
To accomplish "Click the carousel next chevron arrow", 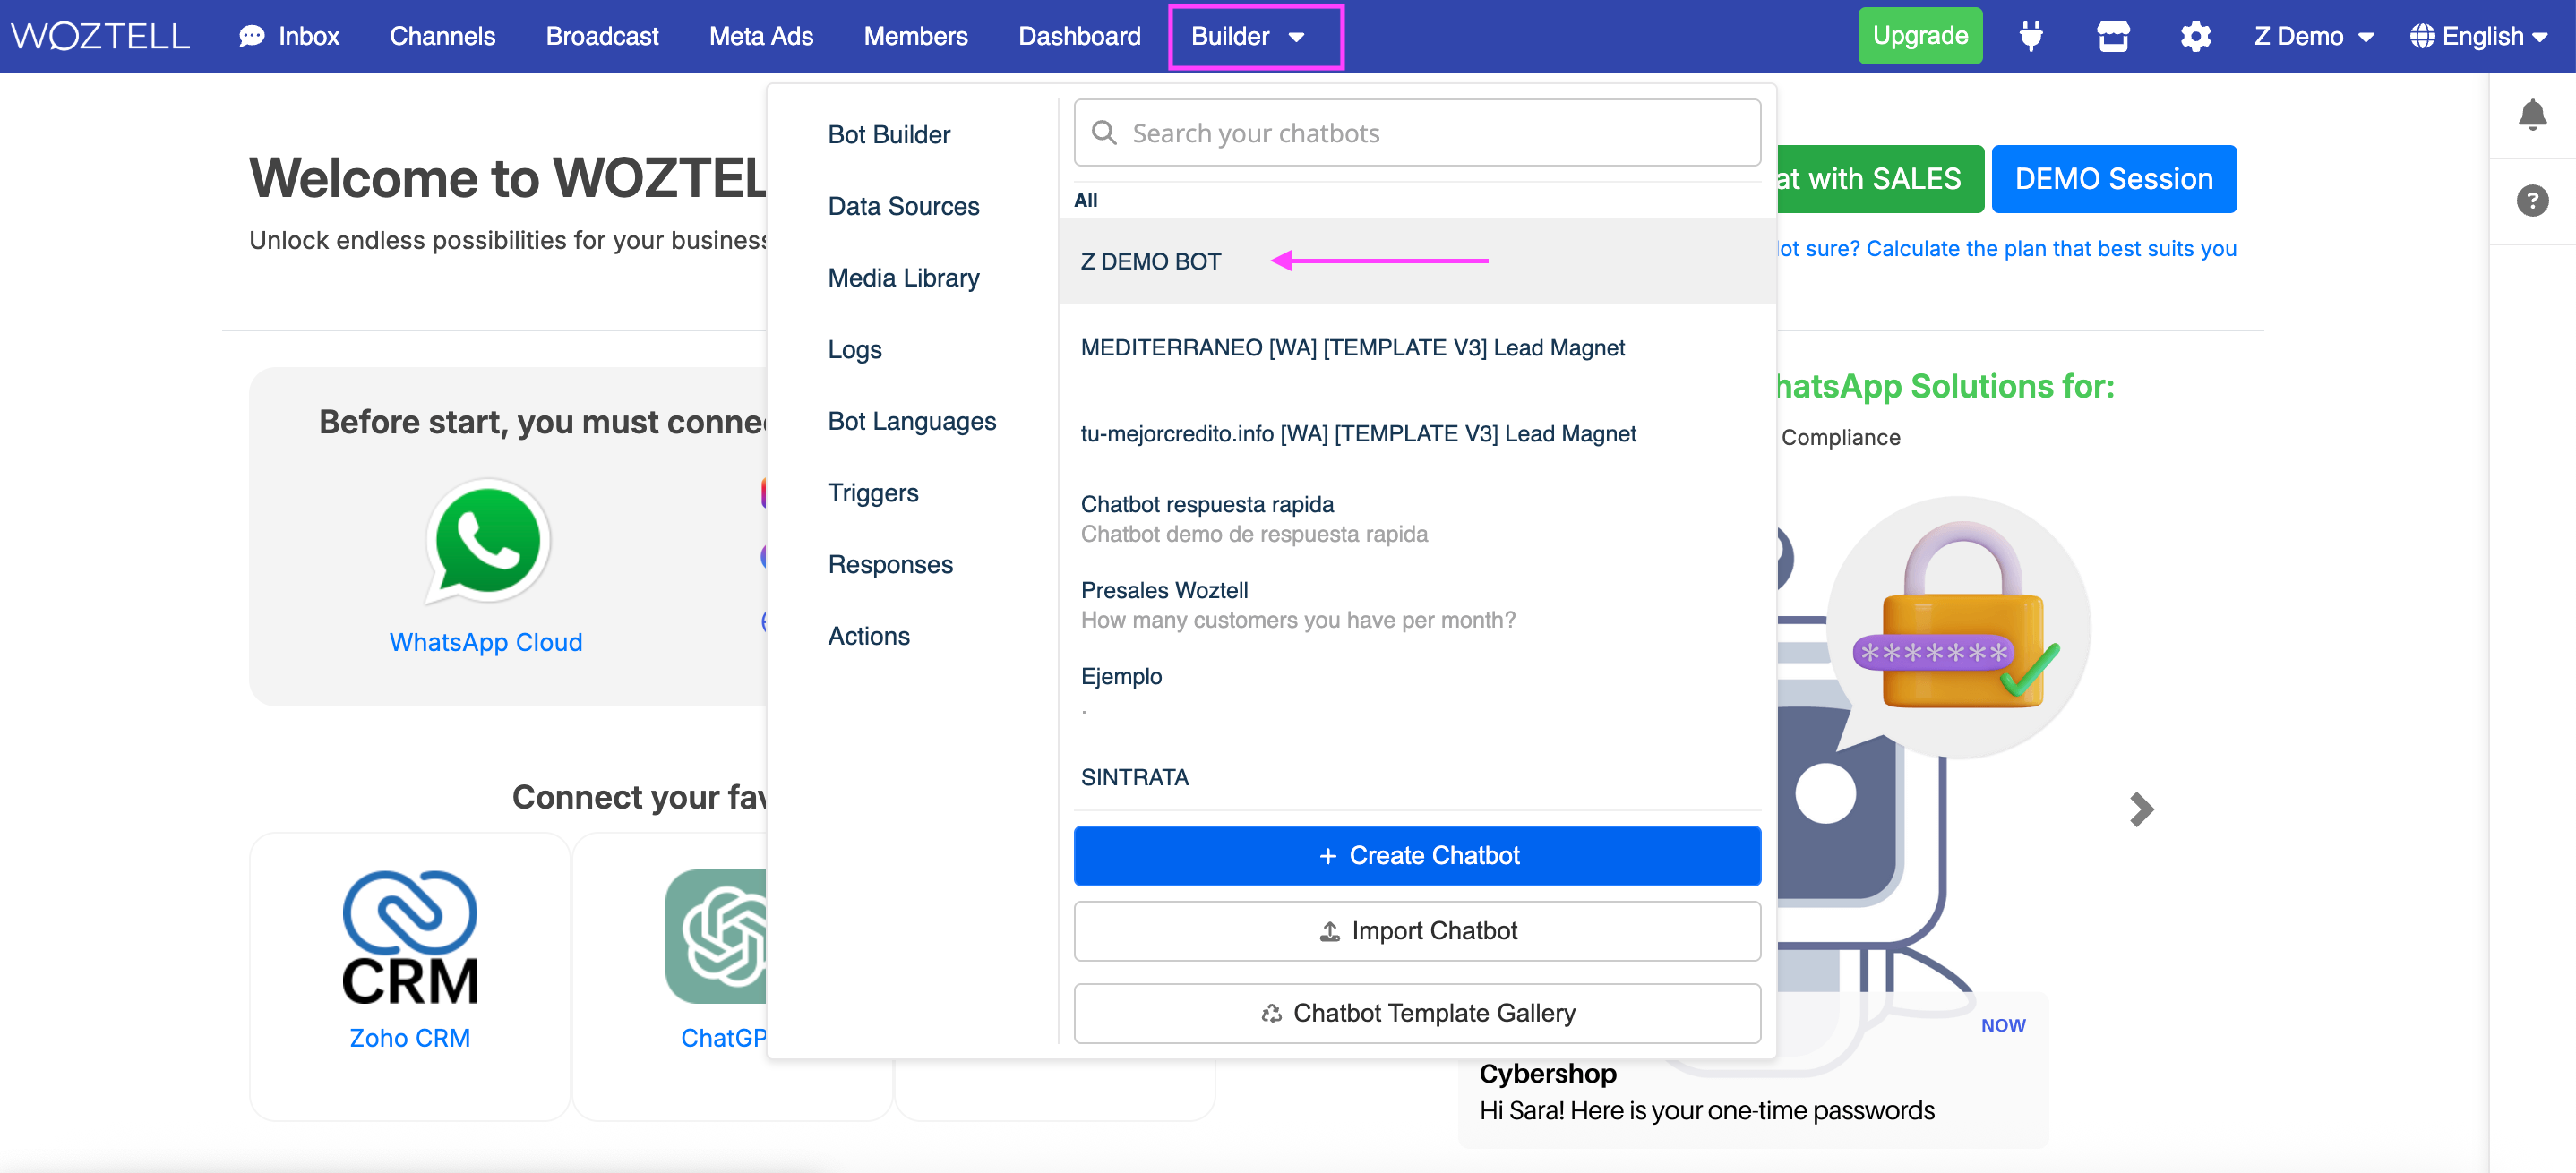I will click(2141, 809).
